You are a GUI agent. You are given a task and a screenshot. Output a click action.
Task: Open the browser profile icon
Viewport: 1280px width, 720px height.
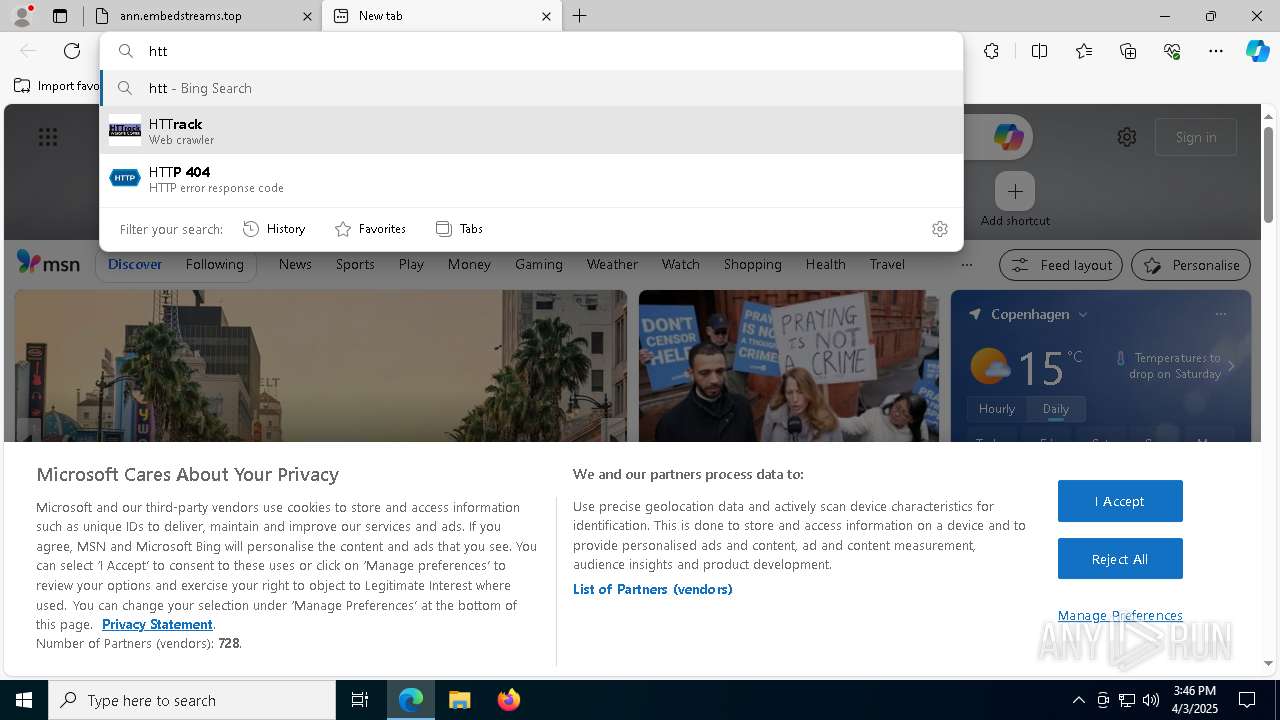[x=22, y=16]
